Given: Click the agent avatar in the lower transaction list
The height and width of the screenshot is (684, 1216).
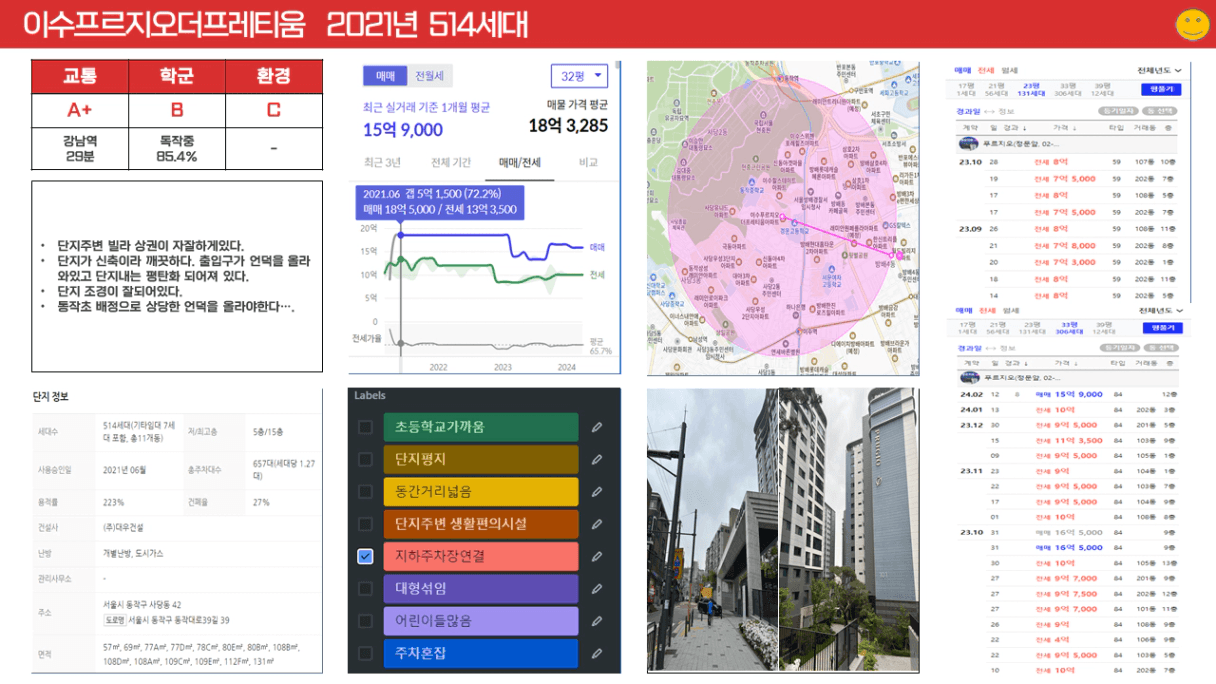Looking at the screenshot, I should click(x=969, y=378).
